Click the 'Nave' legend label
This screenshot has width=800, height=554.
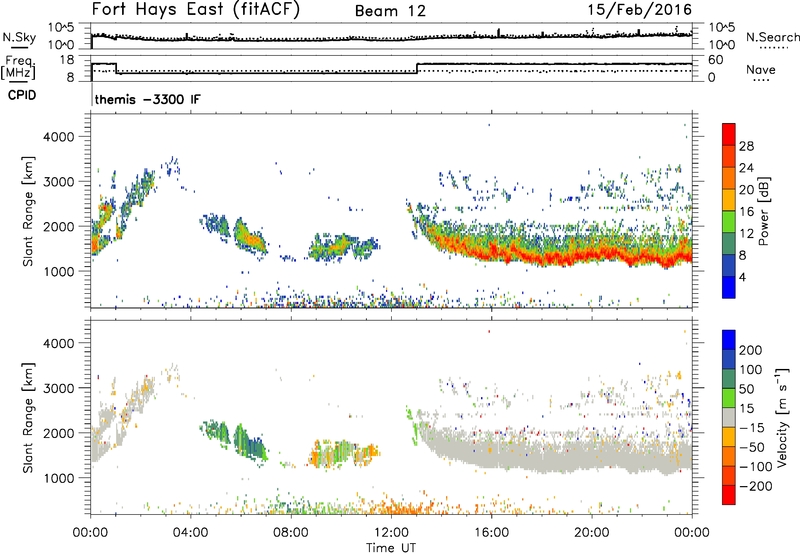(x=760, y=69)
